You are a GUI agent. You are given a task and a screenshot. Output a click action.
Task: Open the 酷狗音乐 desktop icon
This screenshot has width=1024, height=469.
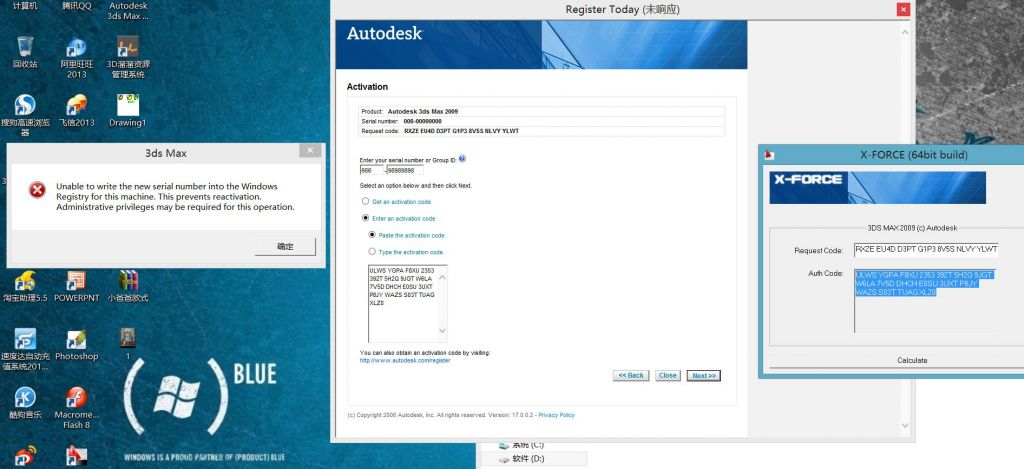(x=25, y=397)
